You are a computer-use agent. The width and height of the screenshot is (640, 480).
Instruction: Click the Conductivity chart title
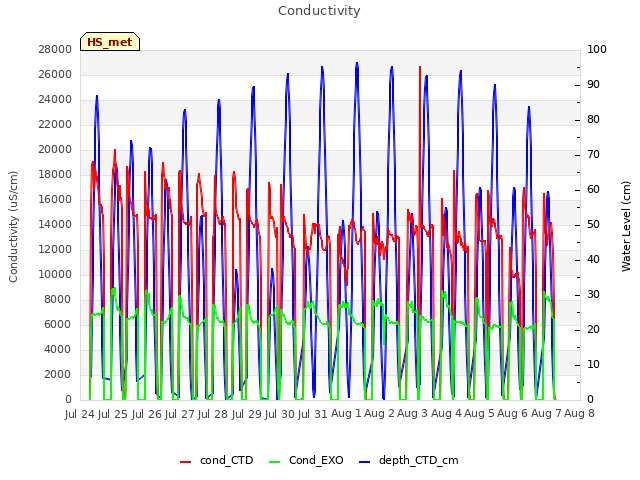pos(319,11)
